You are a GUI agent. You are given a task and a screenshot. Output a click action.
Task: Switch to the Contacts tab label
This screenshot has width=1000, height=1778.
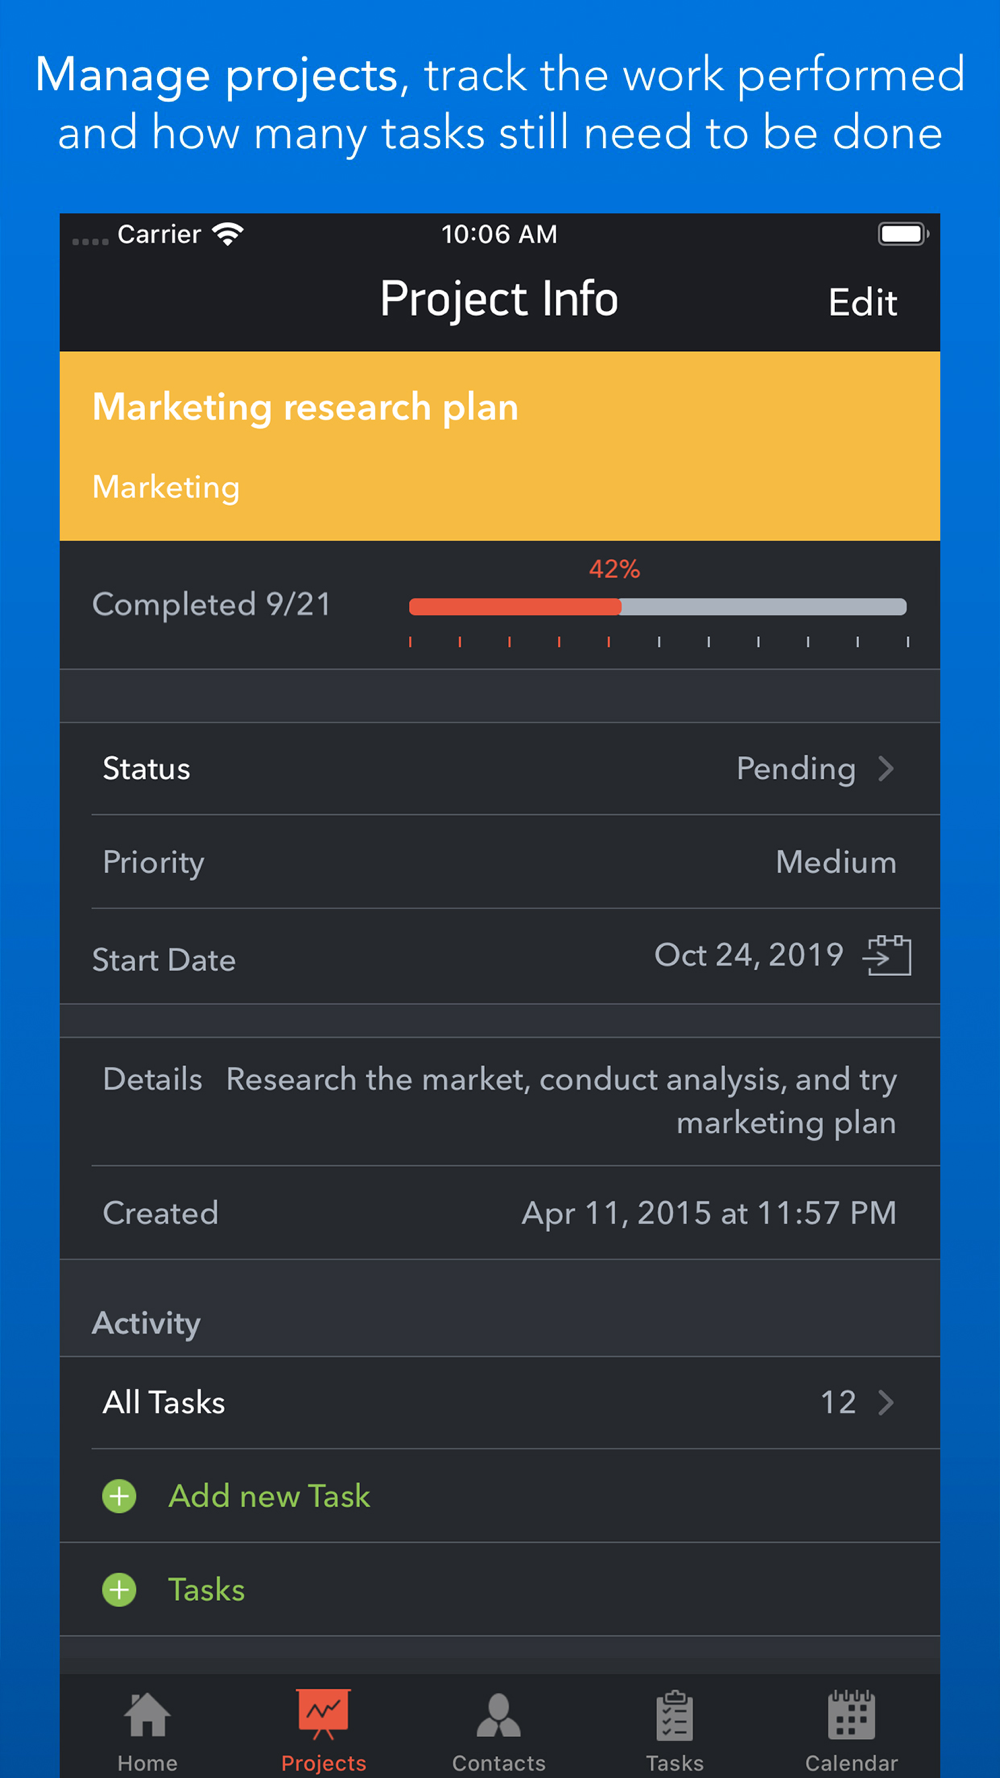click(498, 1763)
